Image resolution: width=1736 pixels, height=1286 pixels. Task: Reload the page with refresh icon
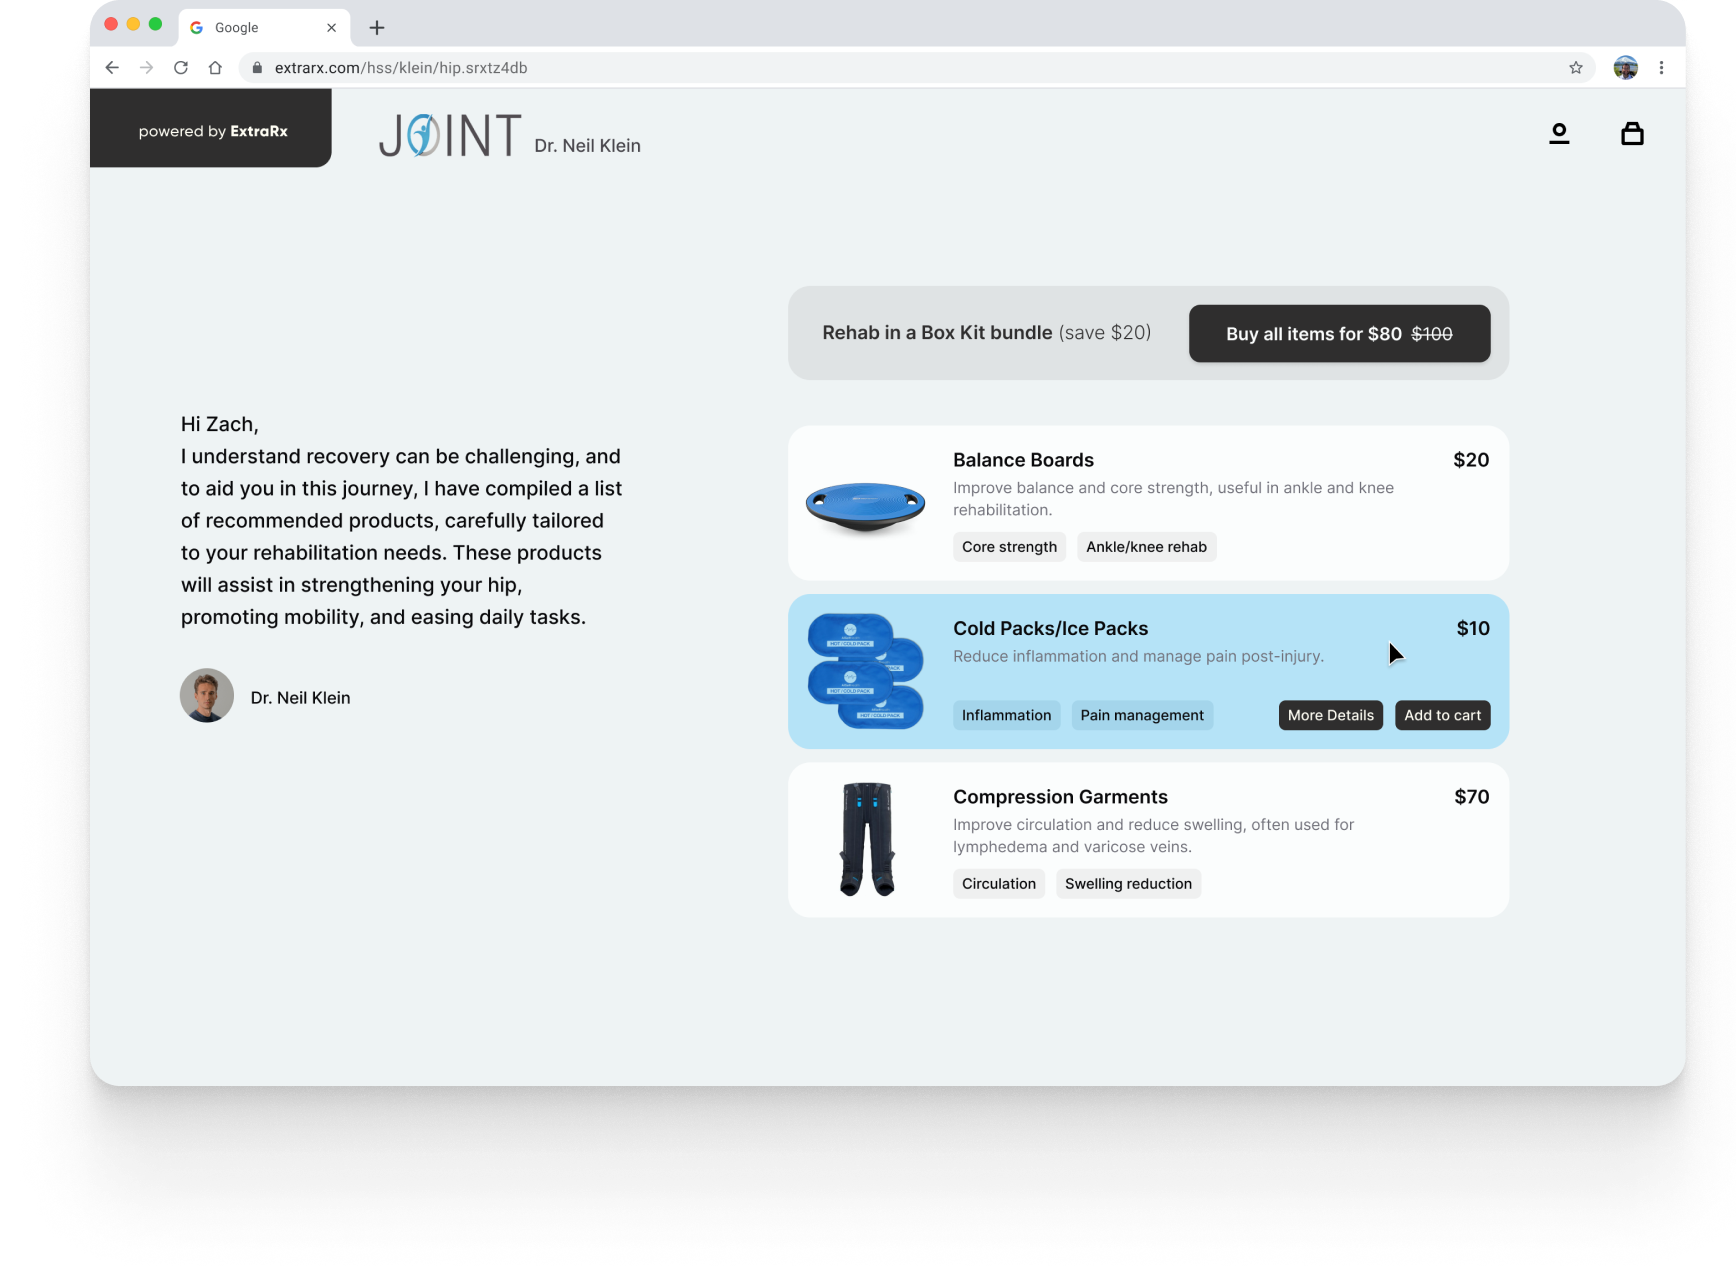181,68
